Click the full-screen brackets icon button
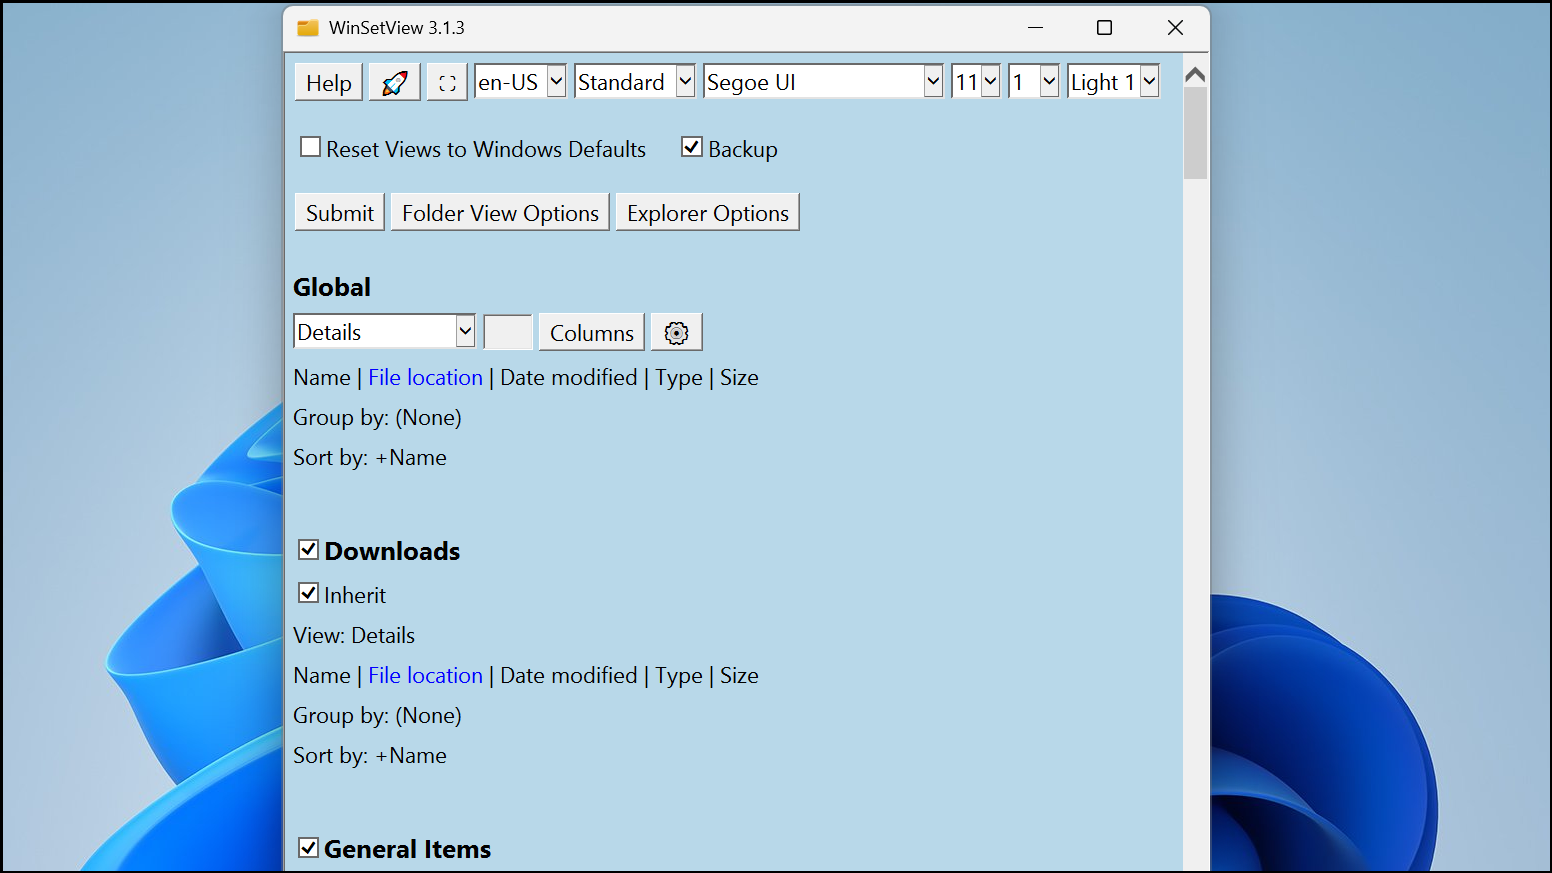The image size is (1552, 873). click(447, 83)
